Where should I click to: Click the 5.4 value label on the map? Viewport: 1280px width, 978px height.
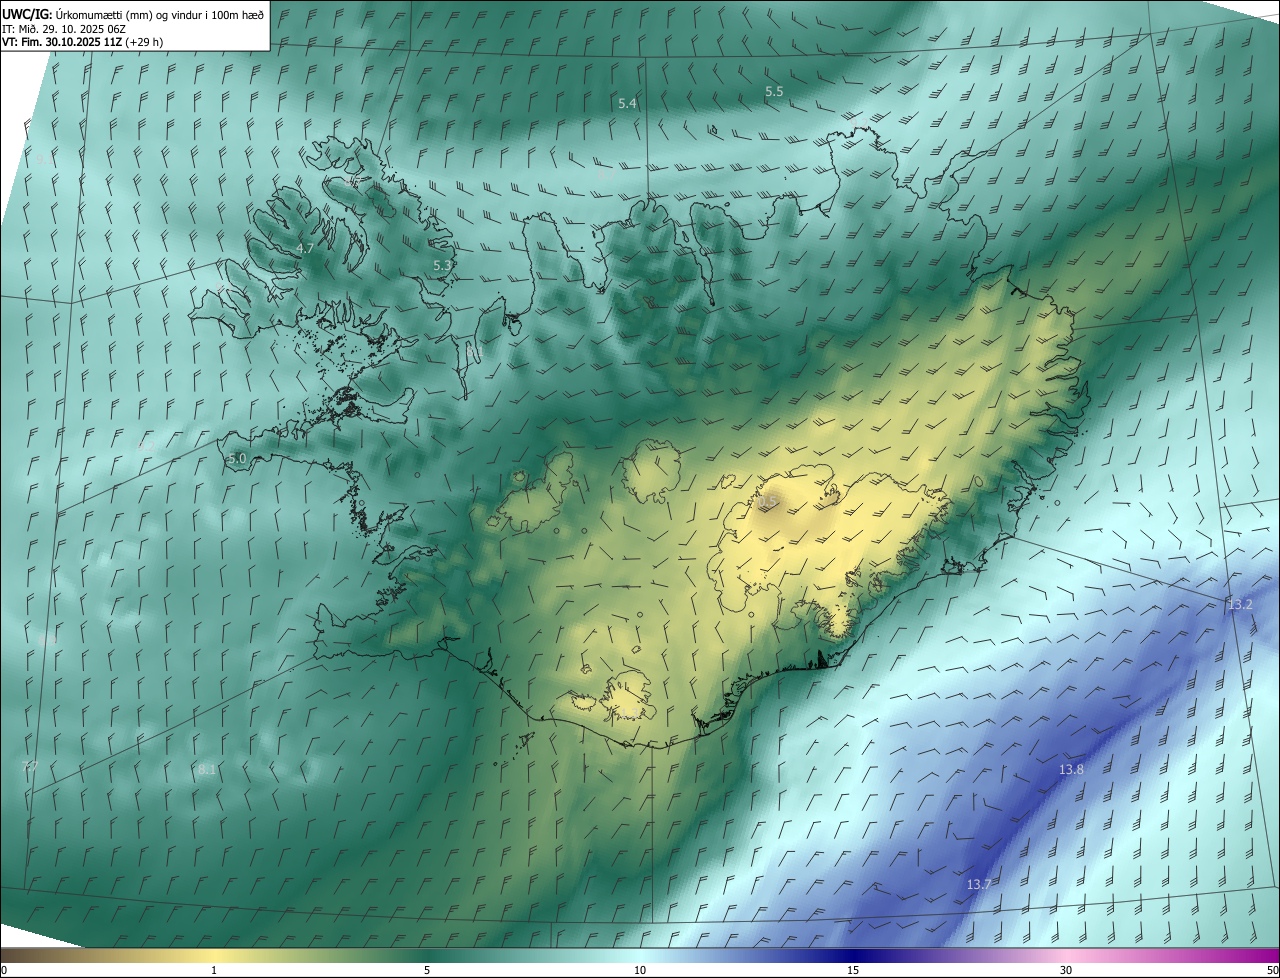click(627, 104)
